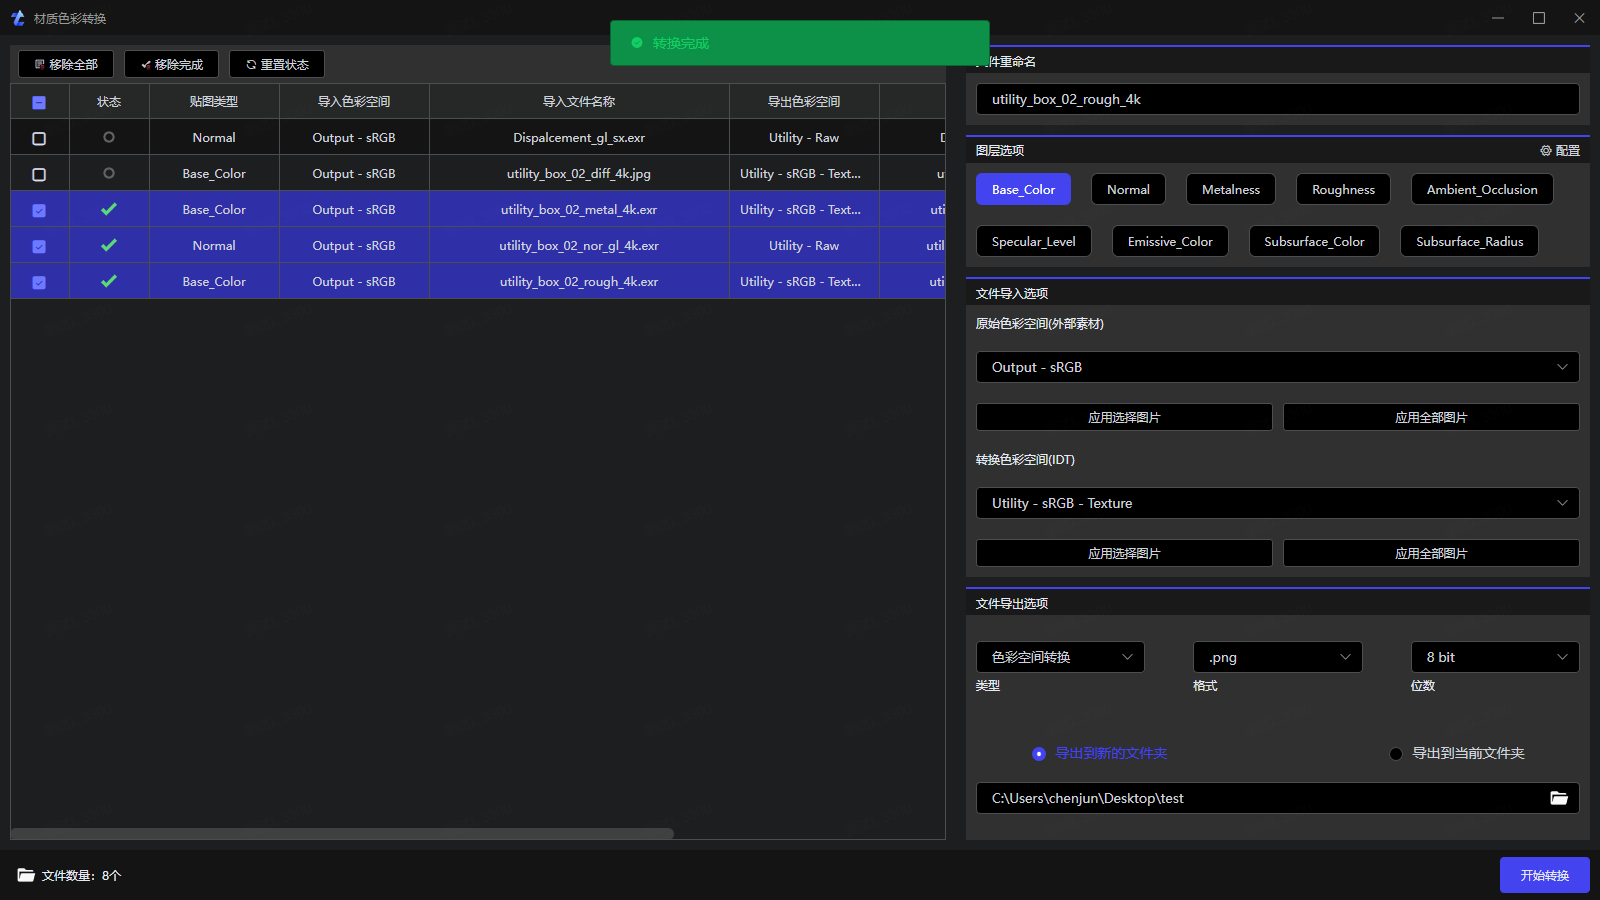Check the box for Dispalcement_gl_sx.exr row
Image resolution: width=1600 pixels, height=900 pixels.
(x=39, y=138)
